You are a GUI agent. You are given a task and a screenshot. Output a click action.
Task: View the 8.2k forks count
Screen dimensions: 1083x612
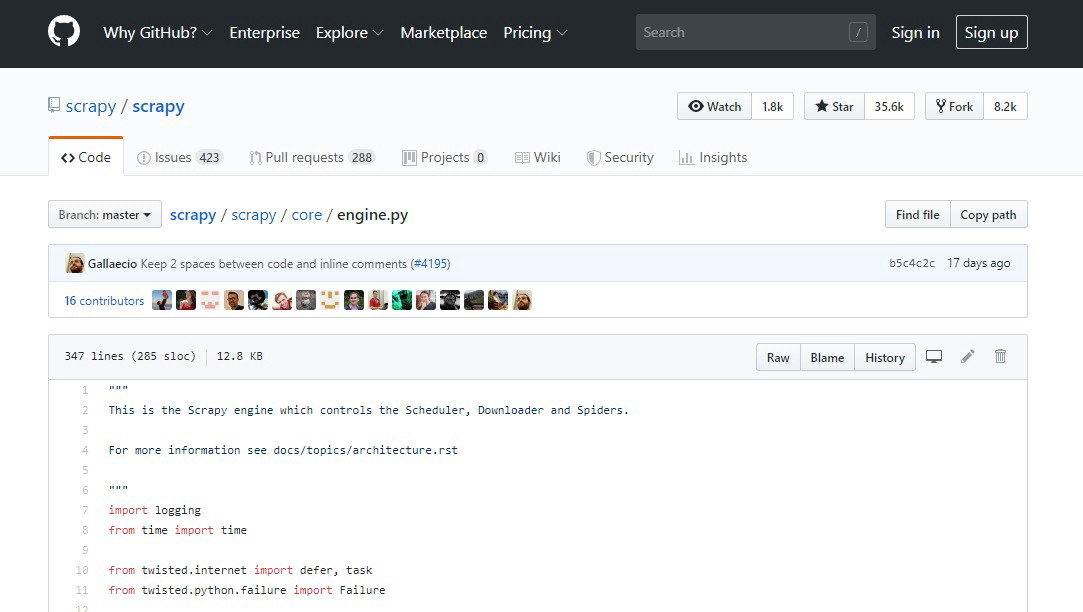[1005, 106]
